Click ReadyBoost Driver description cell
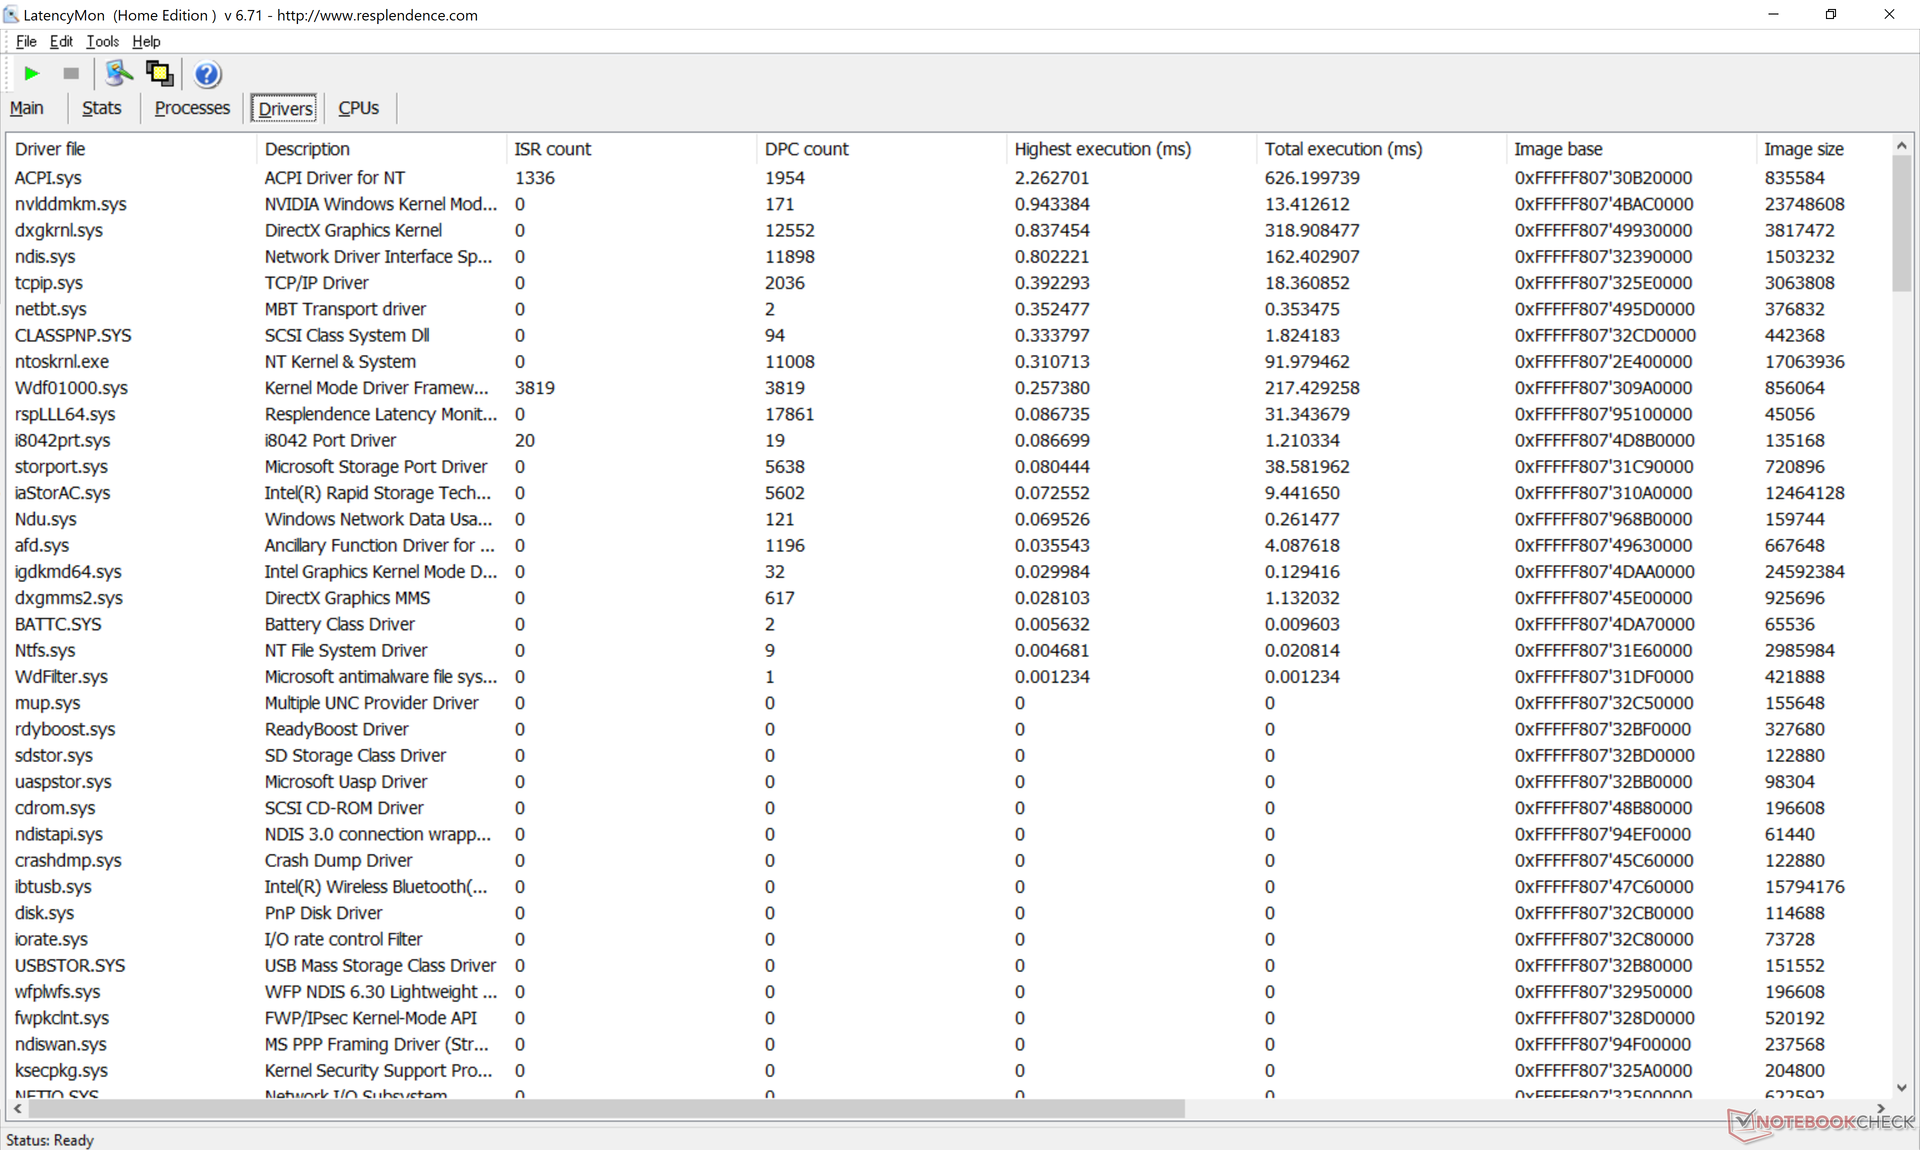The height and width of the screenshot is (1150, 1920). (336, 729)
